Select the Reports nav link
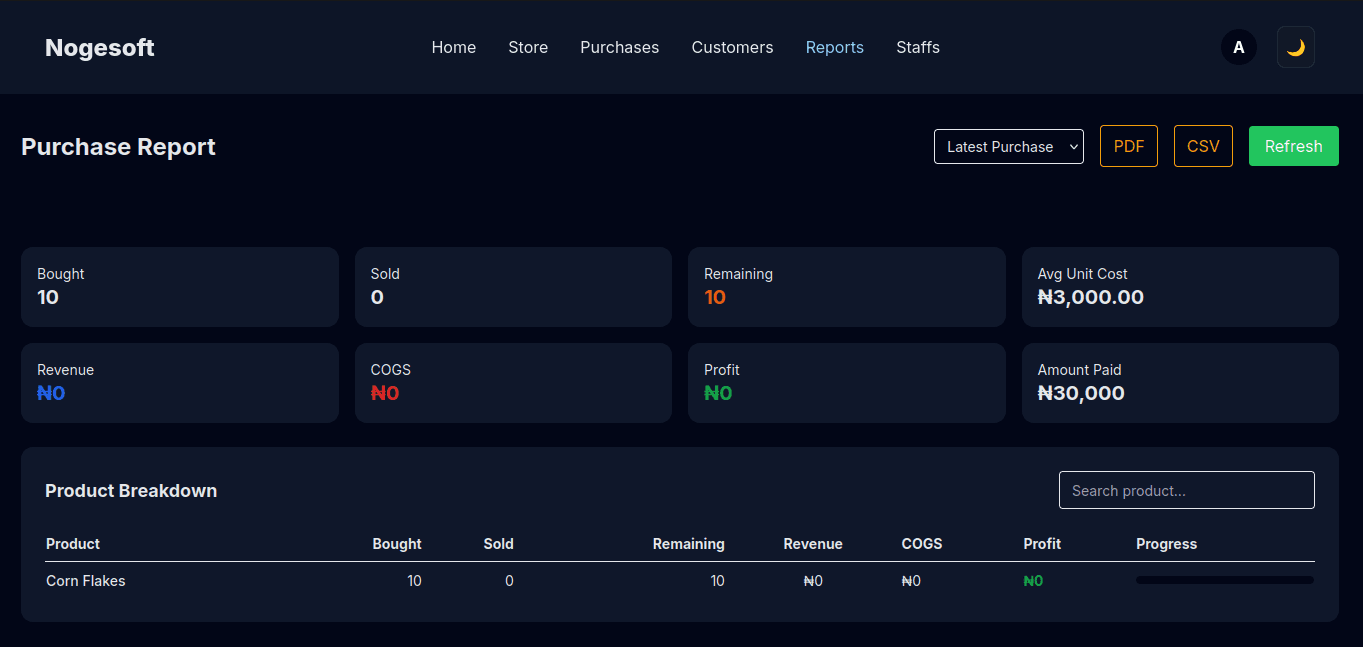The image size is (1363, 647). [834, 47]
